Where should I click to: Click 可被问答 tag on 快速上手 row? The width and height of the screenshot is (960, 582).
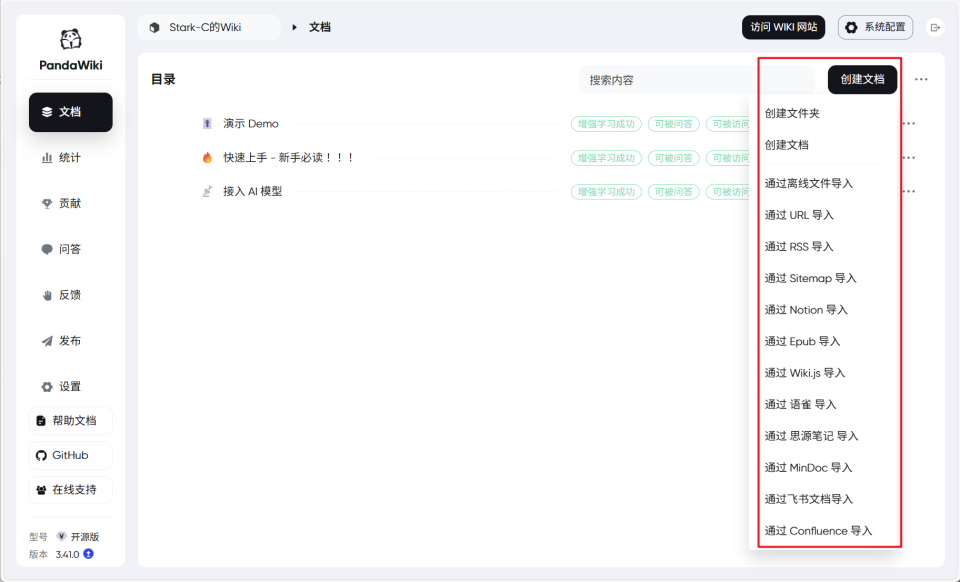[x=673, y=158]
